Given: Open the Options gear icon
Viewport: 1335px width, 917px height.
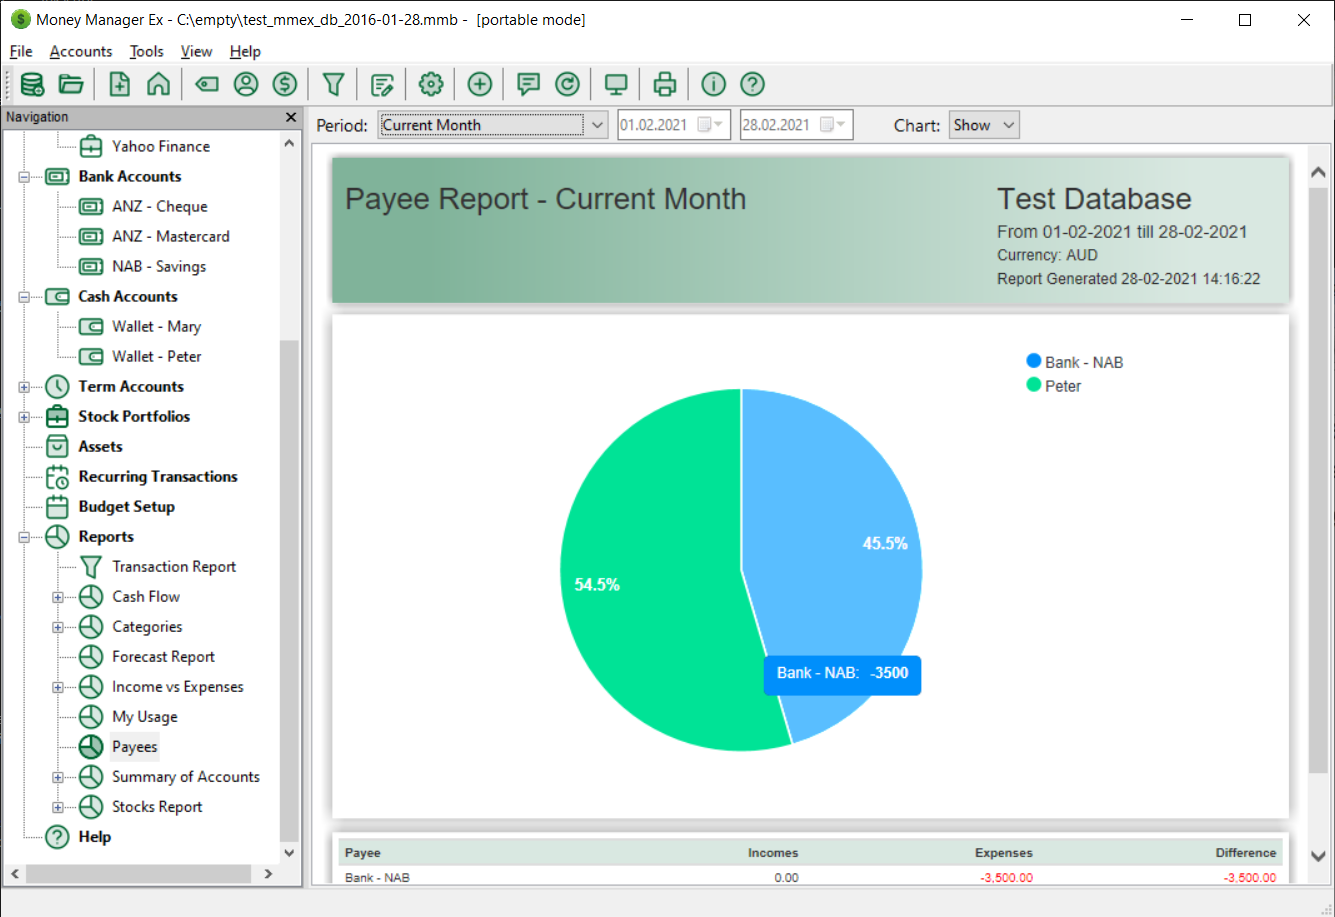Looking at the screenshot, I should 430,84.
